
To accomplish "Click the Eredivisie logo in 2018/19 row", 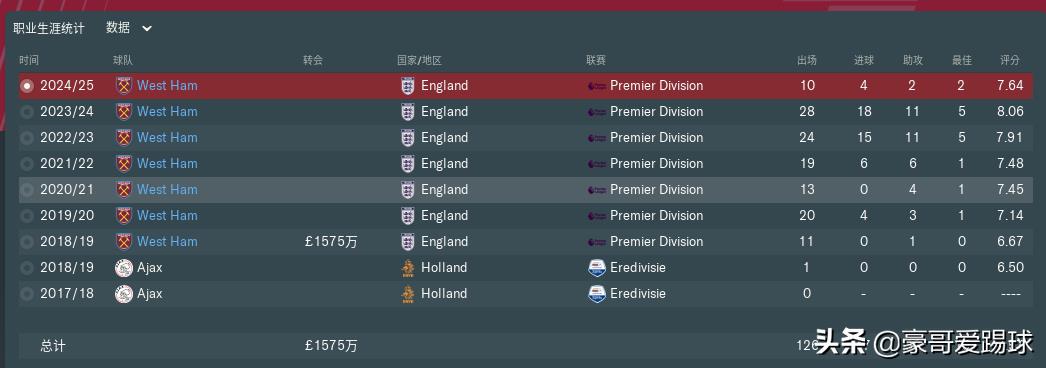I will pos(596,267).
